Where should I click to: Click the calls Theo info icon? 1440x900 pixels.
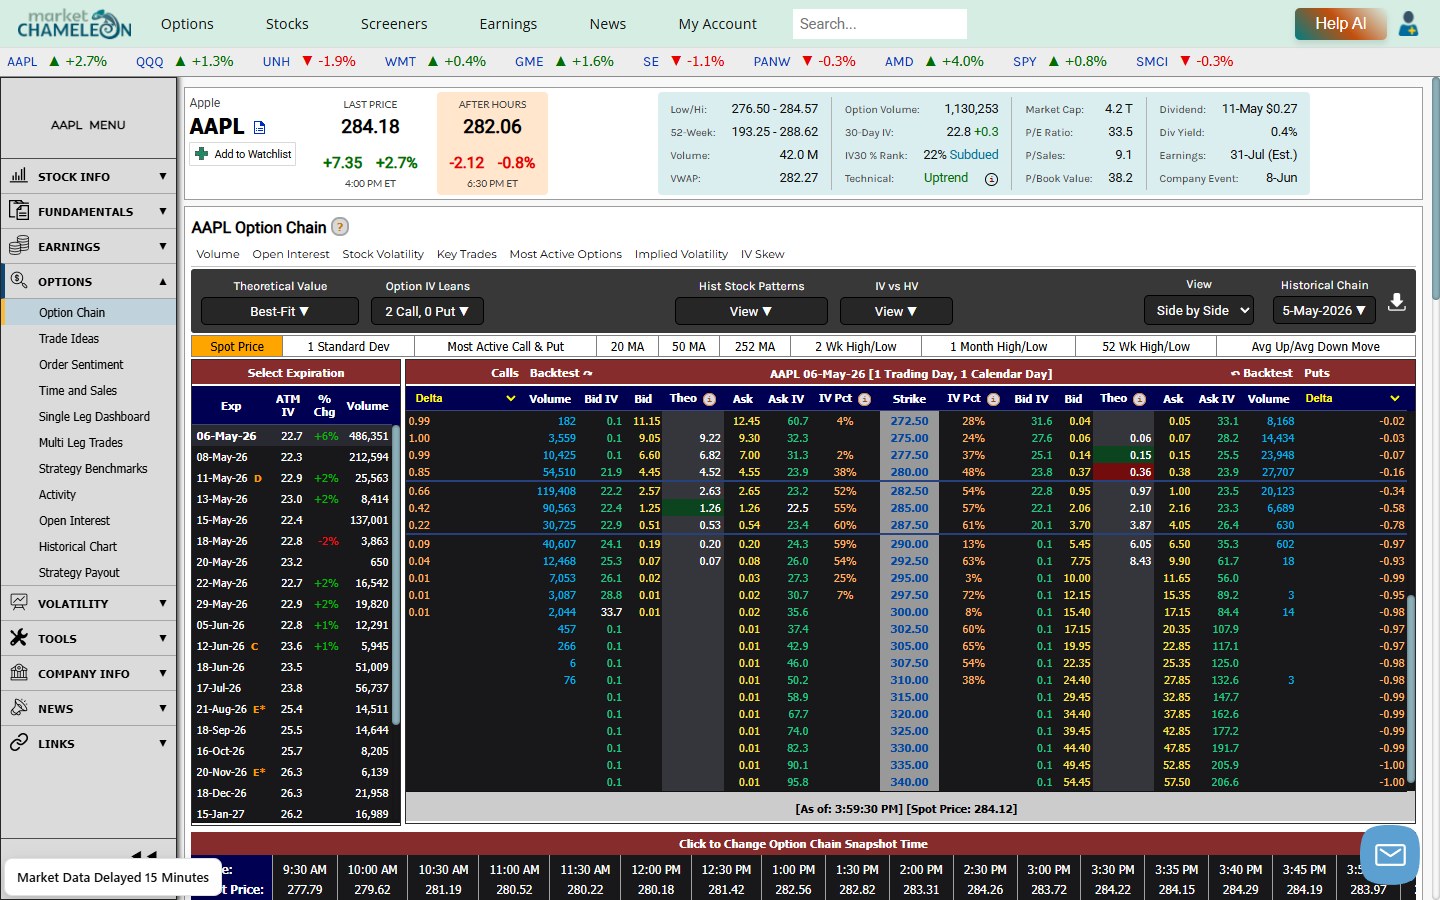coord(709,399)
